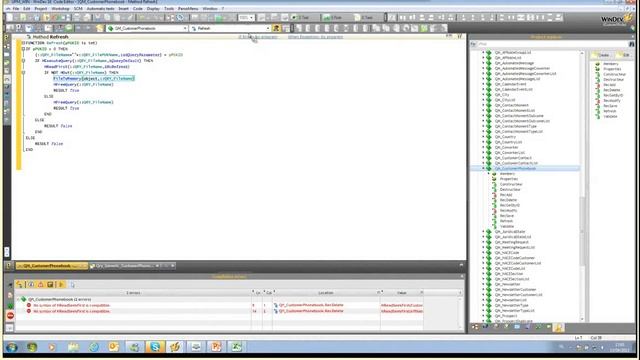Click second compile error row
The image size is (640, 360).
[71, 311]
